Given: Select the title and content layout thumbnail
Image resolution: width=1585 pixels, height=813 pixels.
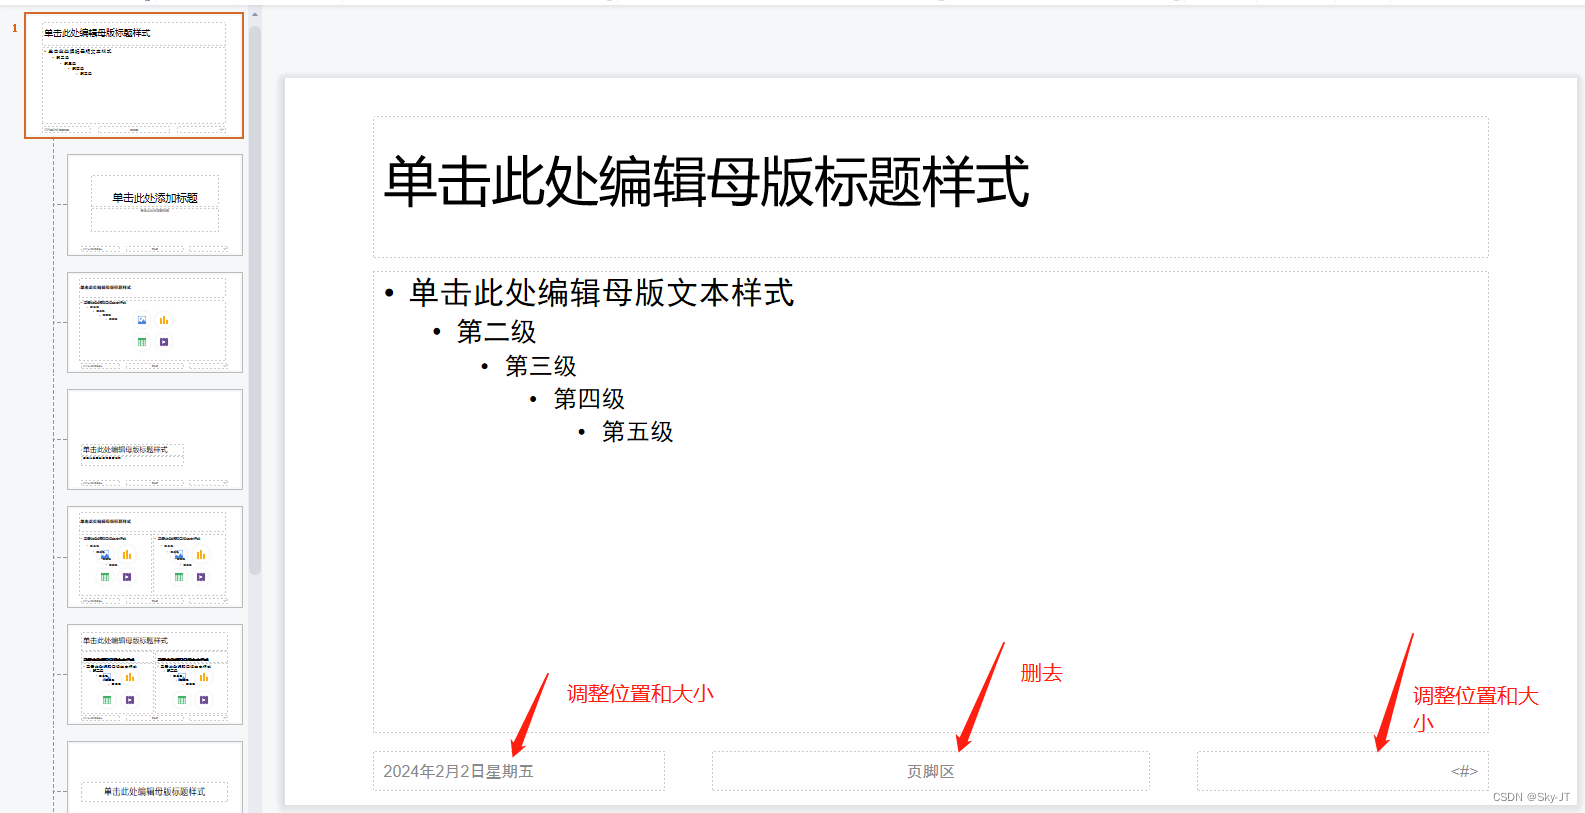Looking at the screenshot, I should (155, 322).
